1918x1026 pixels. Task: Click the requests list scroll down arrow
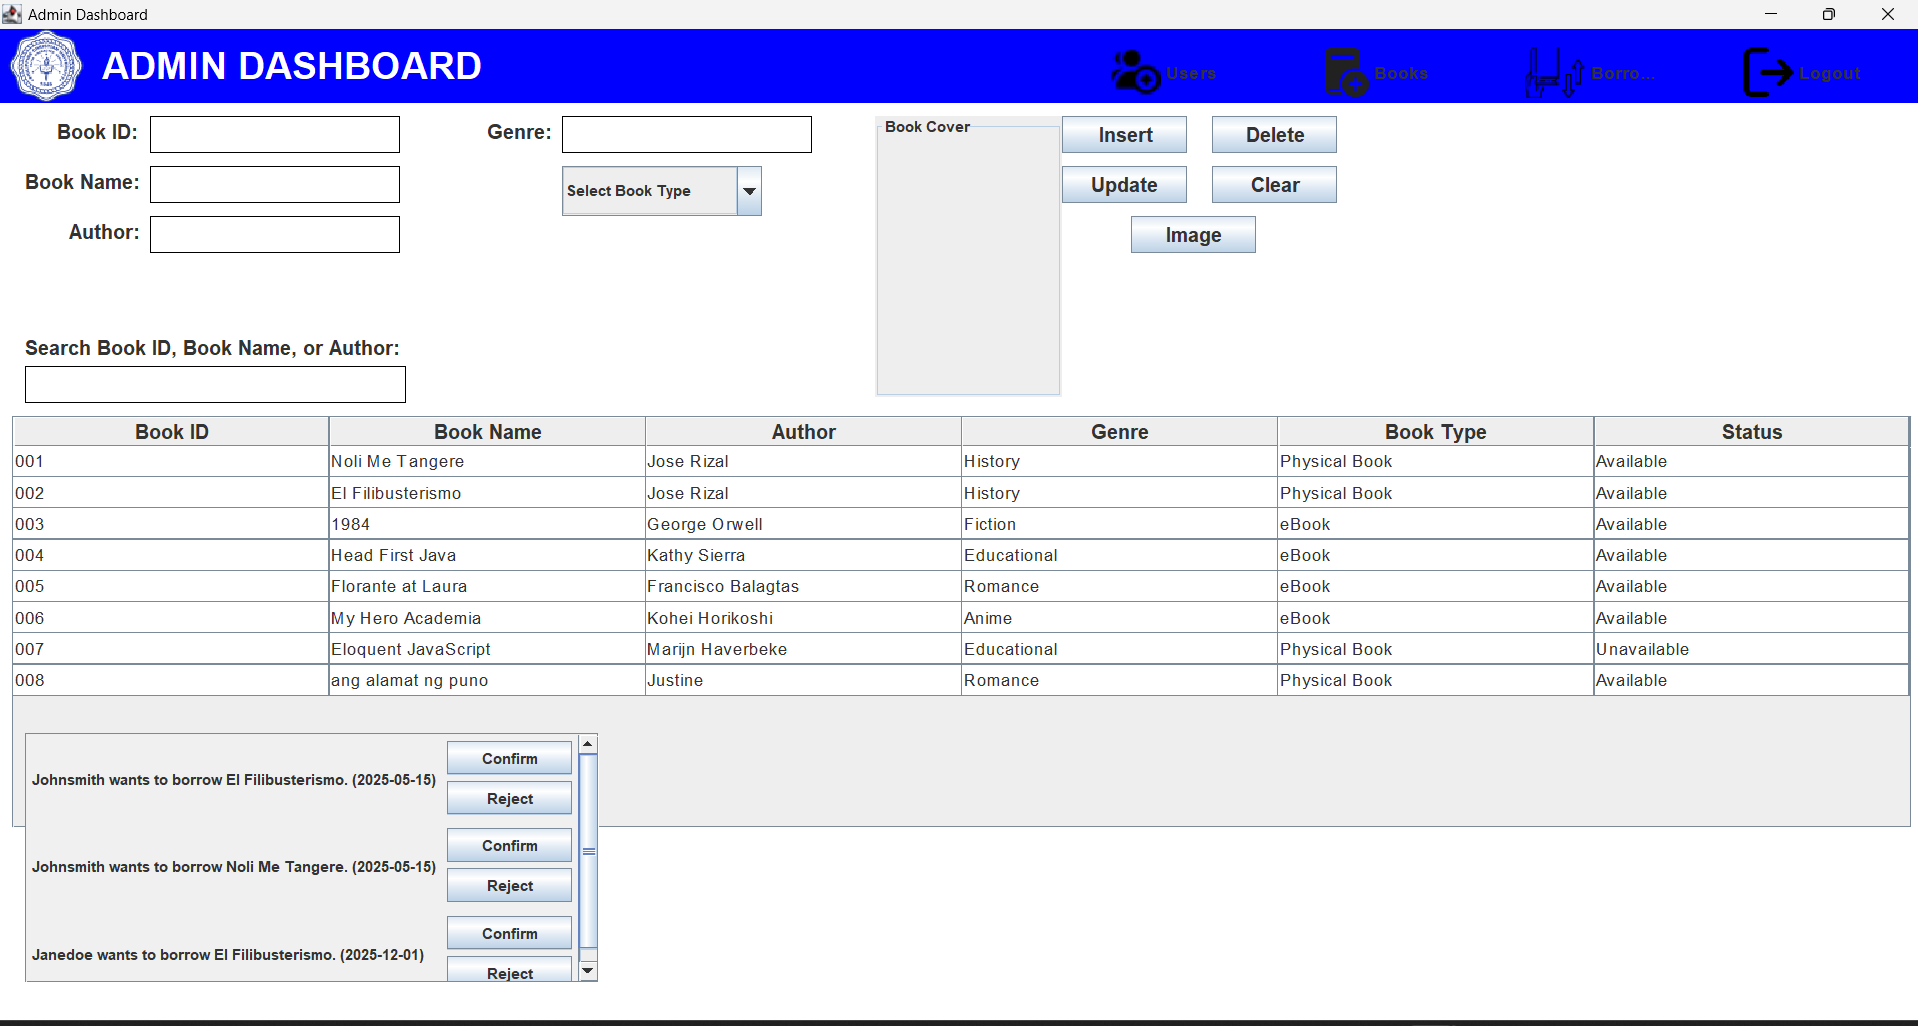click(588, 971)
